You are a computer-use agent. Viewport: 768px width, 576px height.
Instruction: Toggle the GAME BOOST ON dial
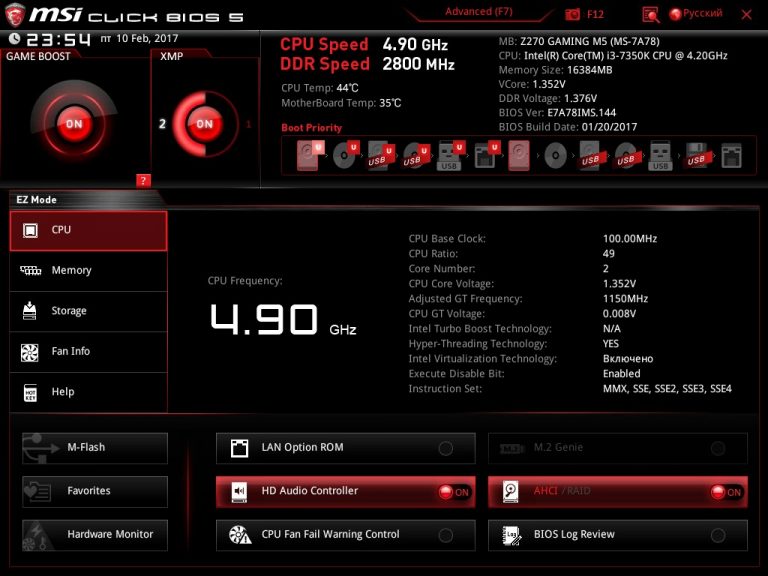point(74,123)
